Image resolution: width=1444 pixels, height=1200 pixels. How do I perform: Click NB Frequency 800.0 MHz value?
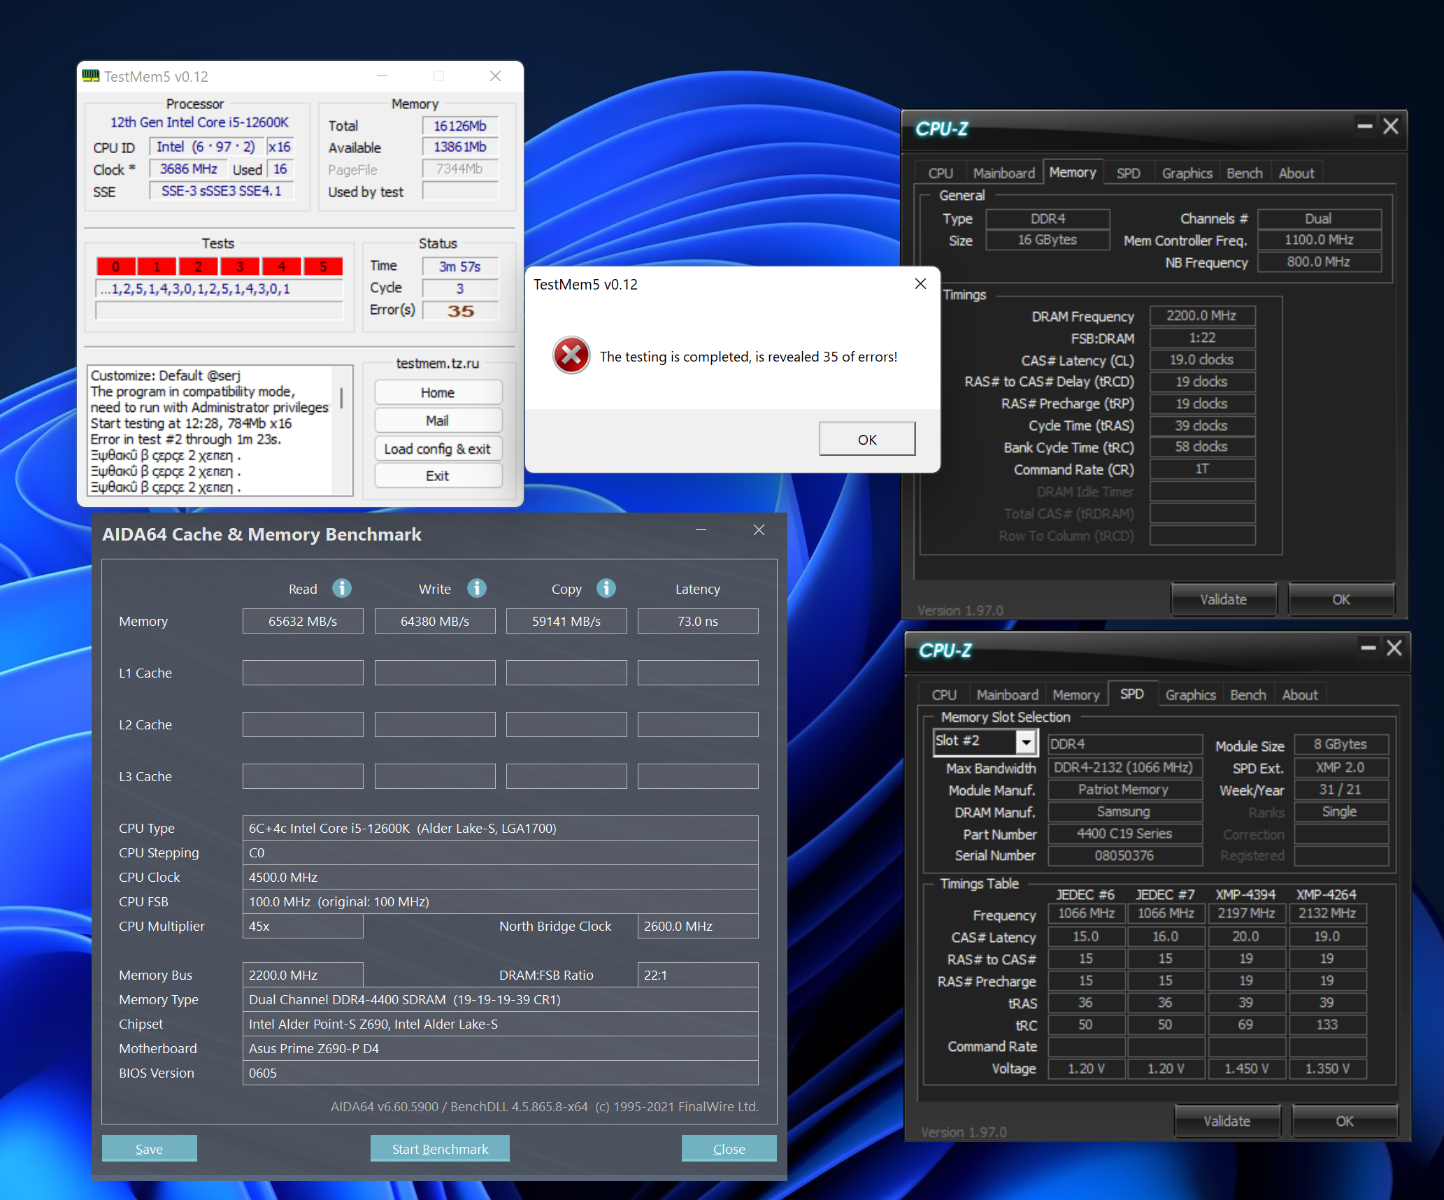point(1319,262)
